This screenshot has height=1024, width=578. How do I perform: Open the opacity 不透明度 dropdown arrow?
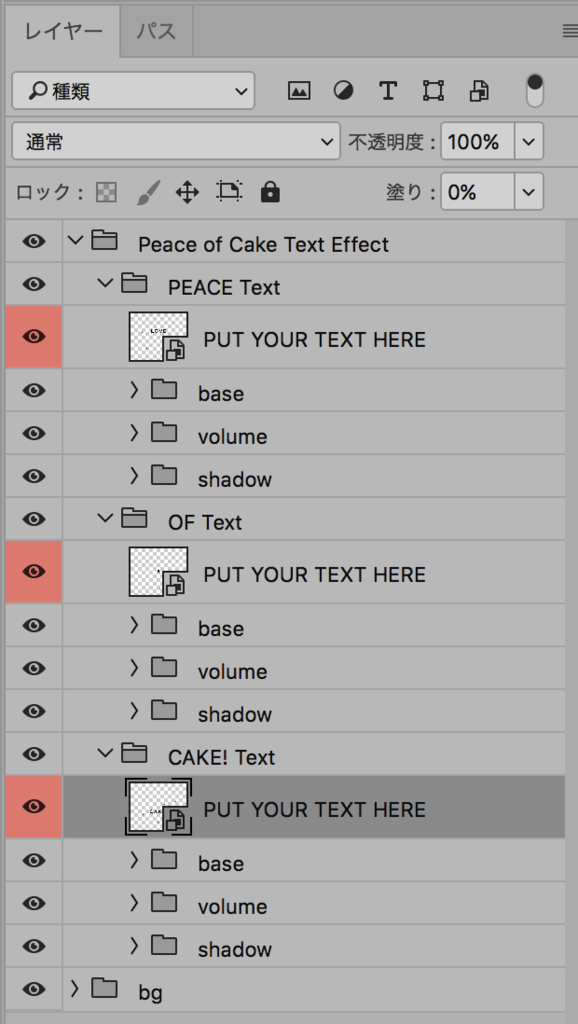tap(529, 141)
